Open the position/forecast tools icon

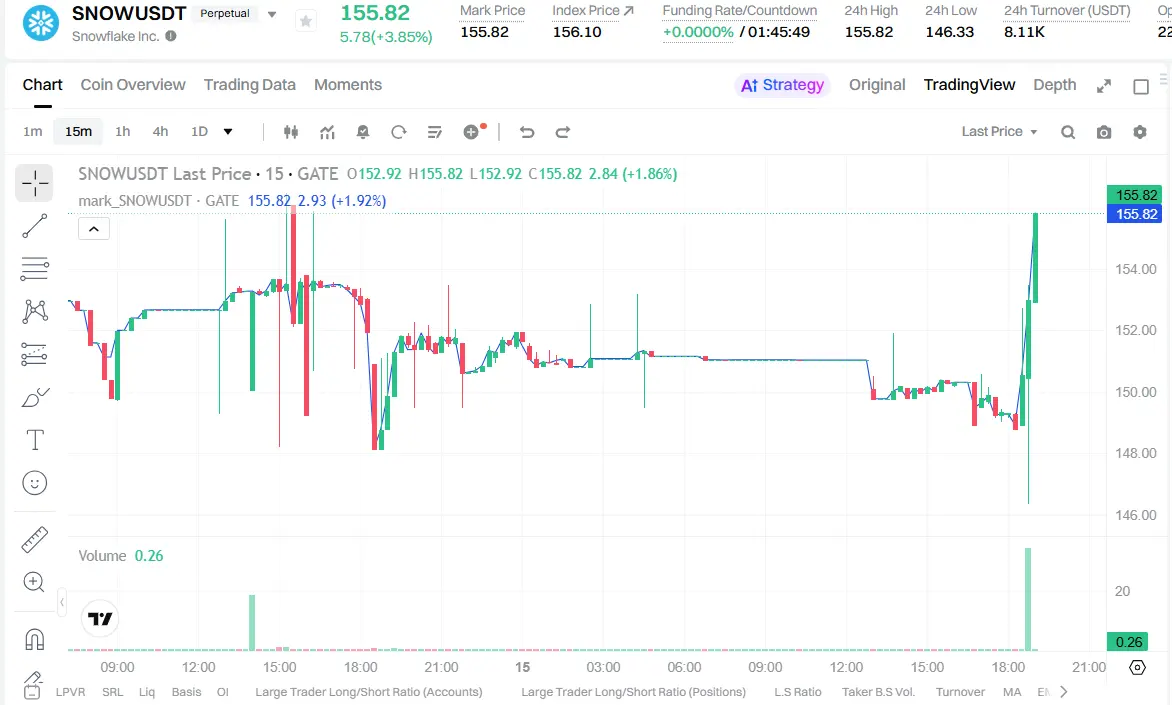[34, 354]
